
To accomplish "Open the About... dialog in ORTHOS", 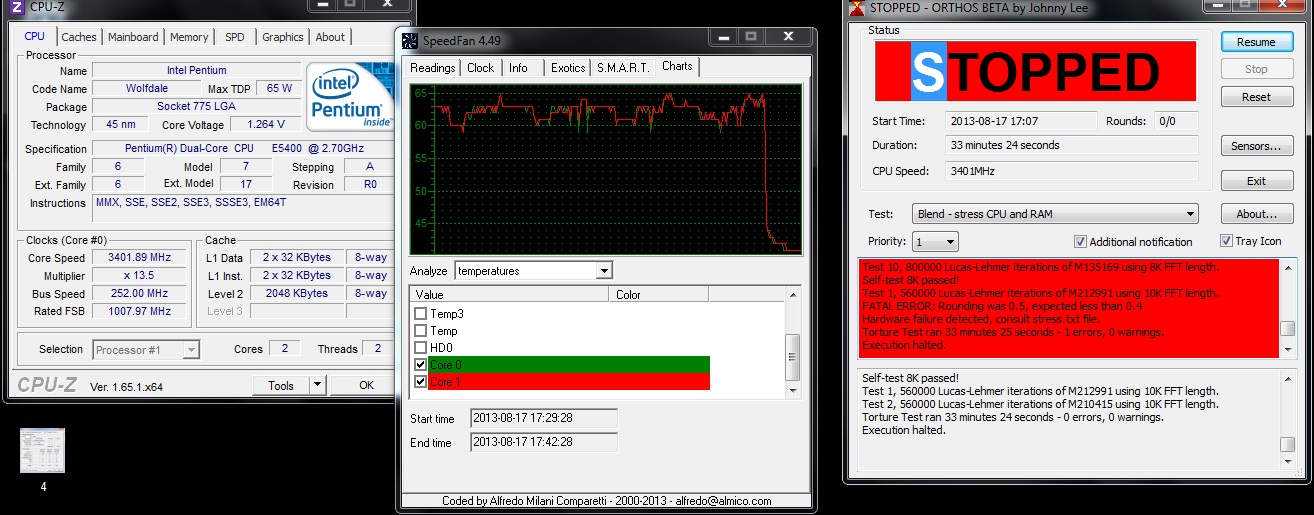I will (x=1256, y=214).
